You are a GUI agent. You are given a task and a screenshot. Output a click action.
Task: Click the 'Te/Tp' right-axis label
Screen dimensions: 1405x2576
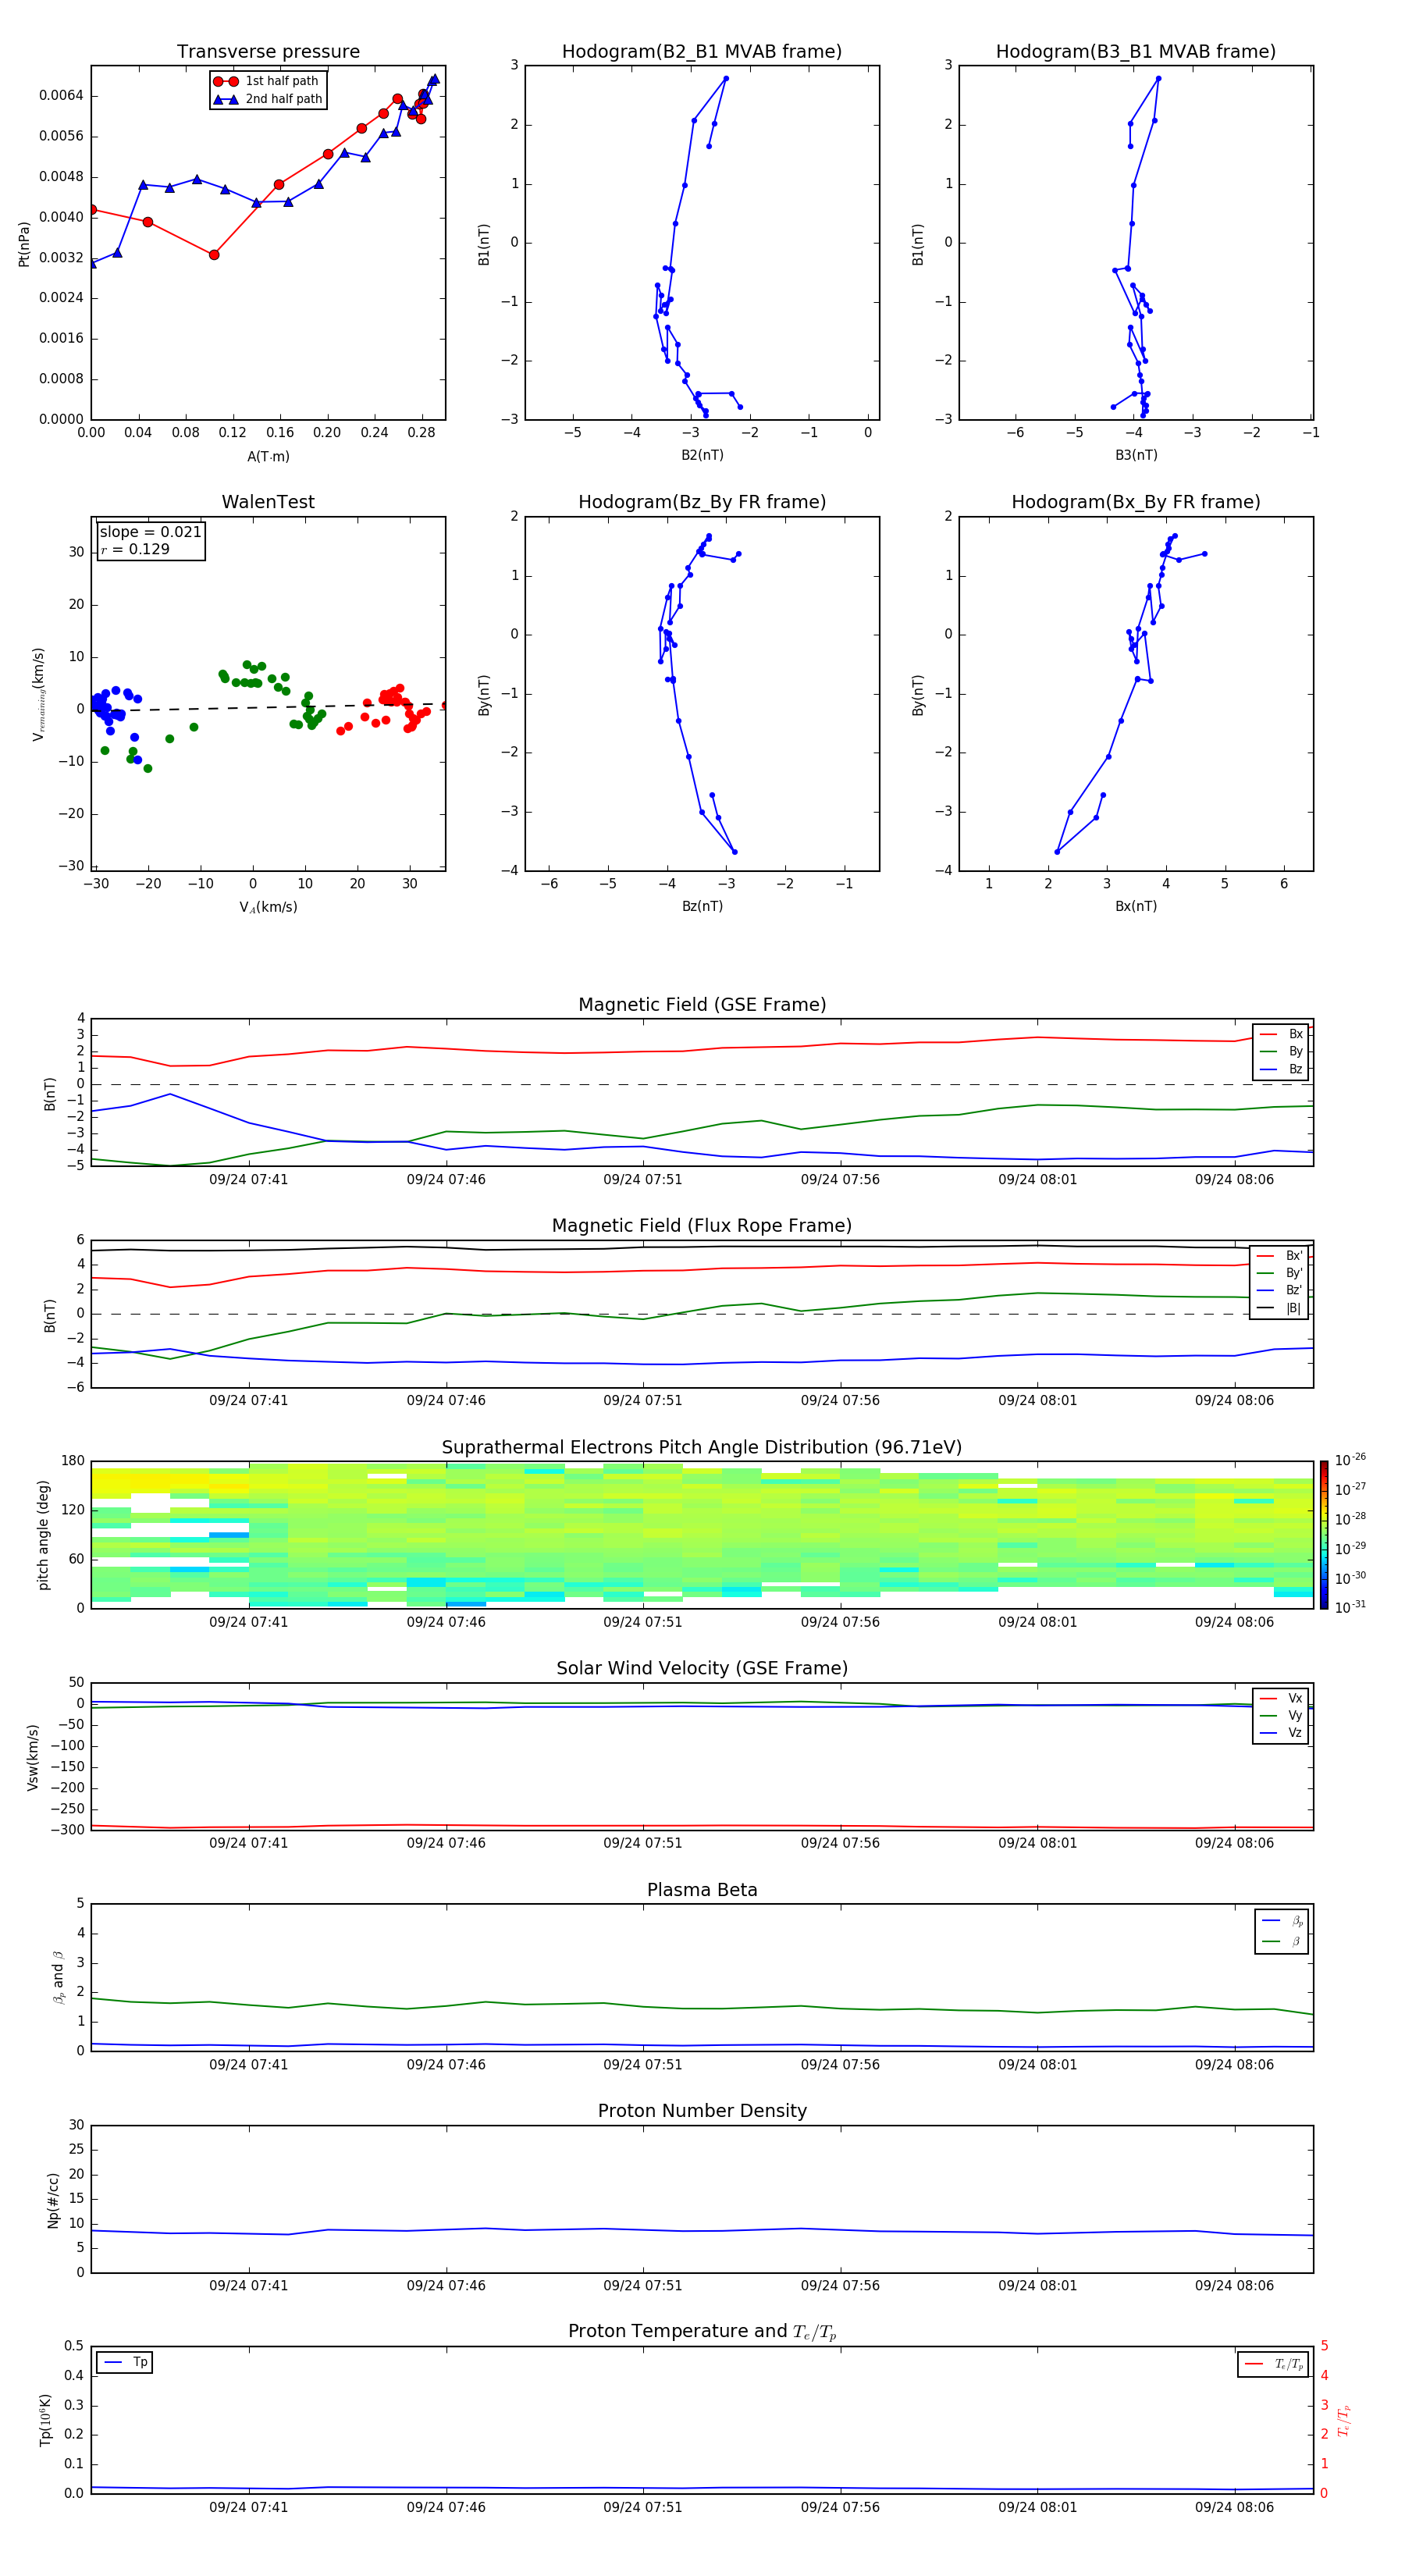[1343, 2420]
